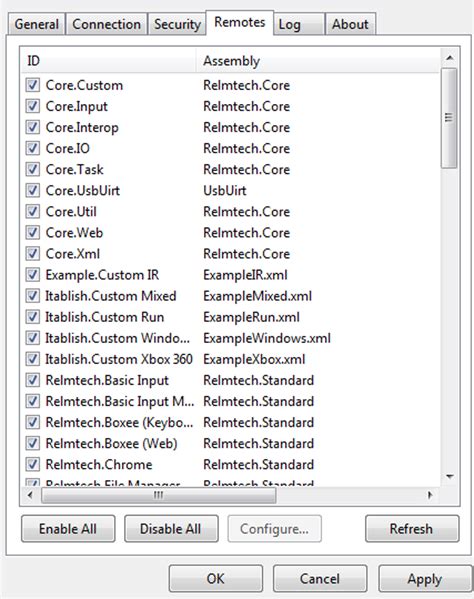Select the Relmtech.Chrome row name
This screenshot has height=599, width=474.
99,464
